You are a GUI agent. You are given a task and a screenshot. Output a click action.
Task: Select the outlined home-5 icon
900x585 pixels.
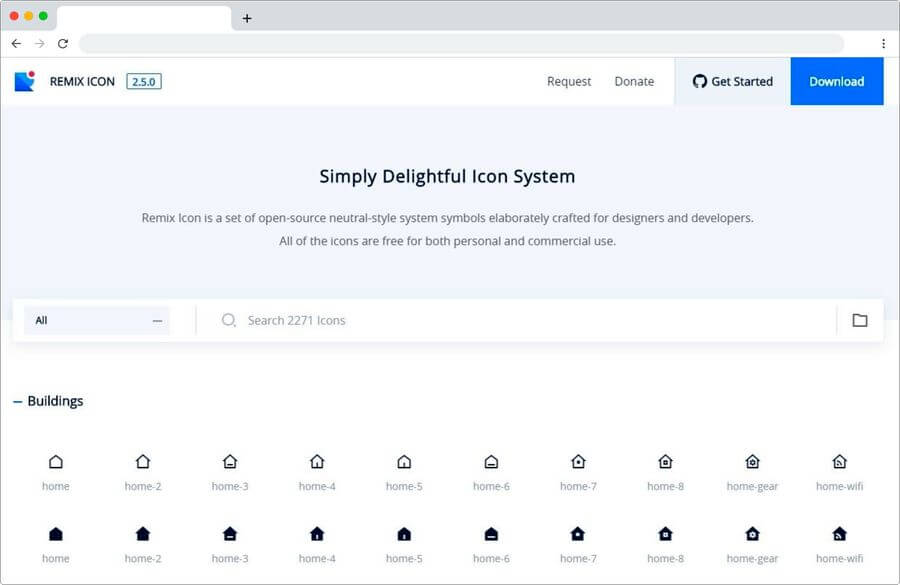tap(404, 462)
